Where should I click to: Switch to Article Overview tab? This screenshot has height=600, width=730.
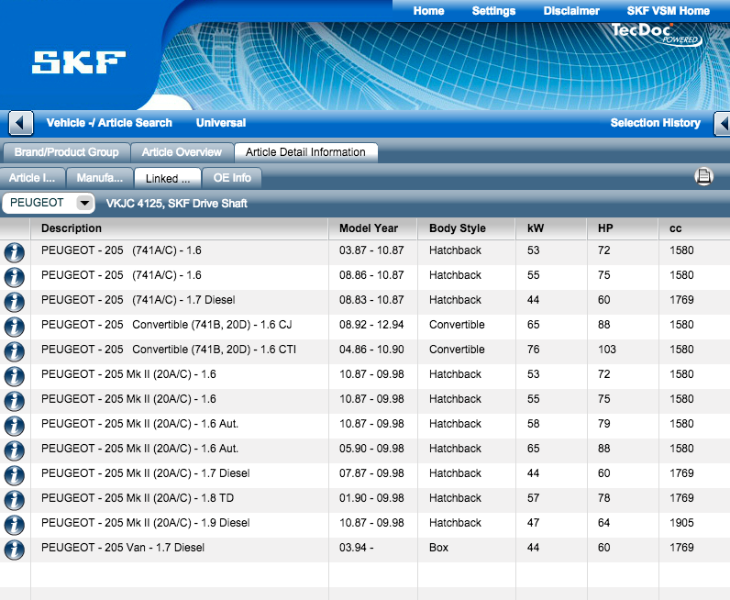tap(182, 152)
